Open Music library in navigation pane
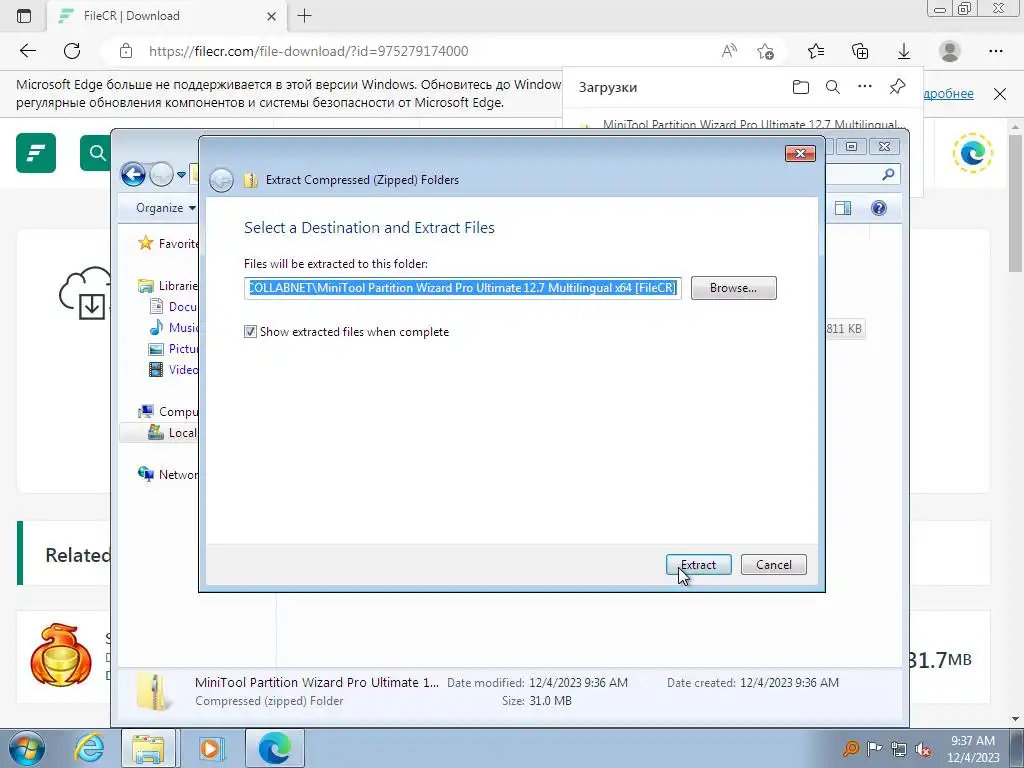This screenshot has height=768, width=1024. [x=173, y=327]
